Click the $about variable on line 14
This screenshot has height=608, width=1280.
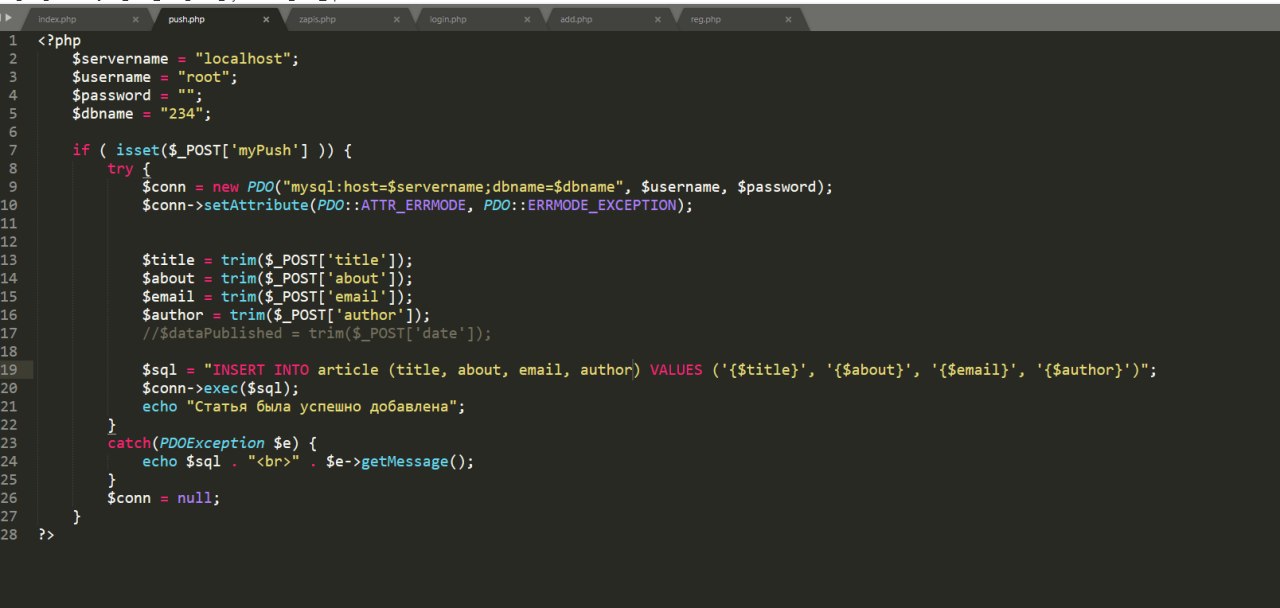pos(168,278)
